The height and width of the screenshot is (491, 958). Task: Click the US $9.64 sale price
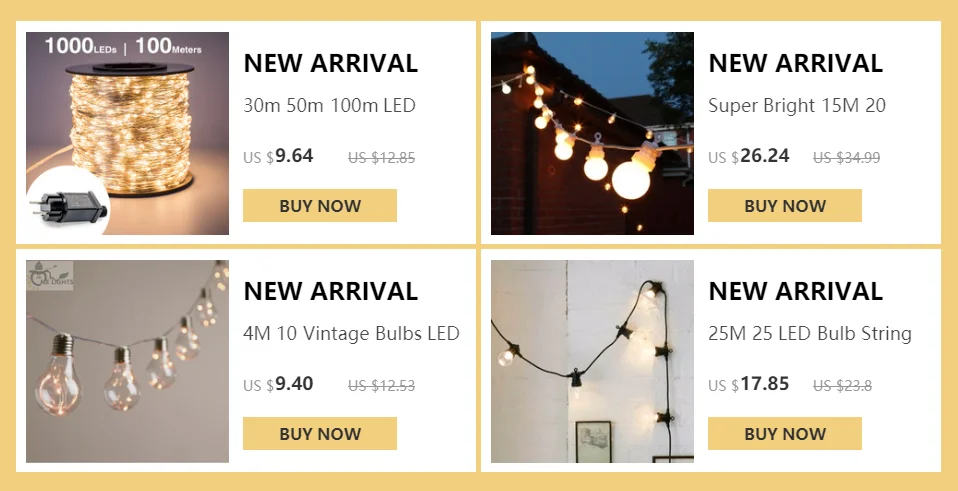[278, 156]
